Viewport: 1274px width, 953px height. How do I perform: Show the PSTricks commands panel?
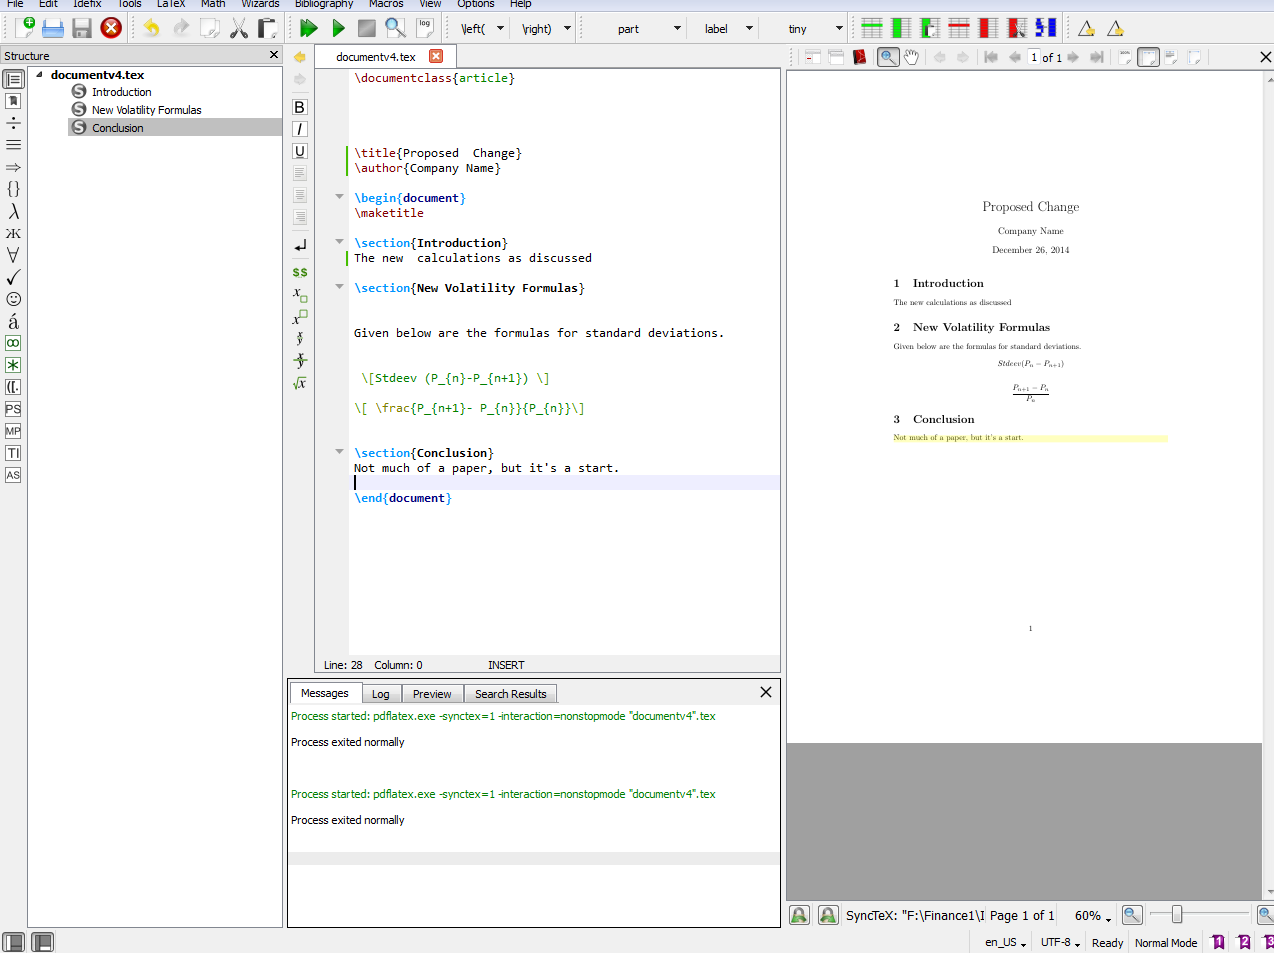pyautogui.click(x=13, y=409)
